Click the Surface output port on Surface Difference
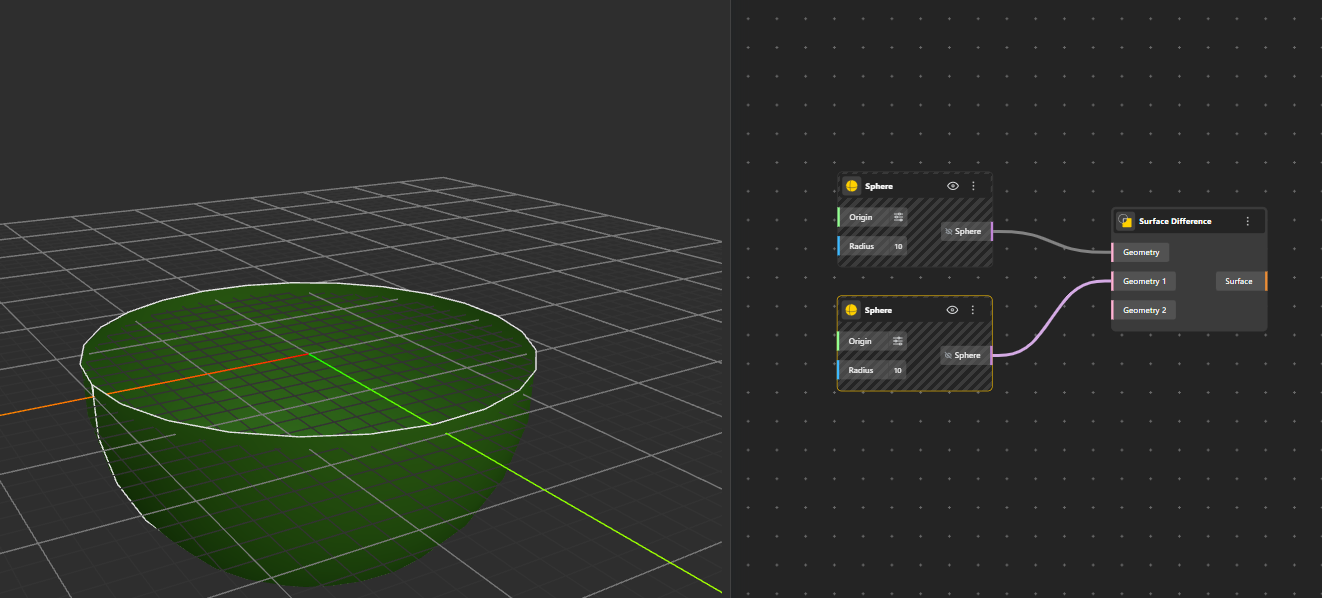The height and width of the screenshot is (598, 1322). [1265, 281]
